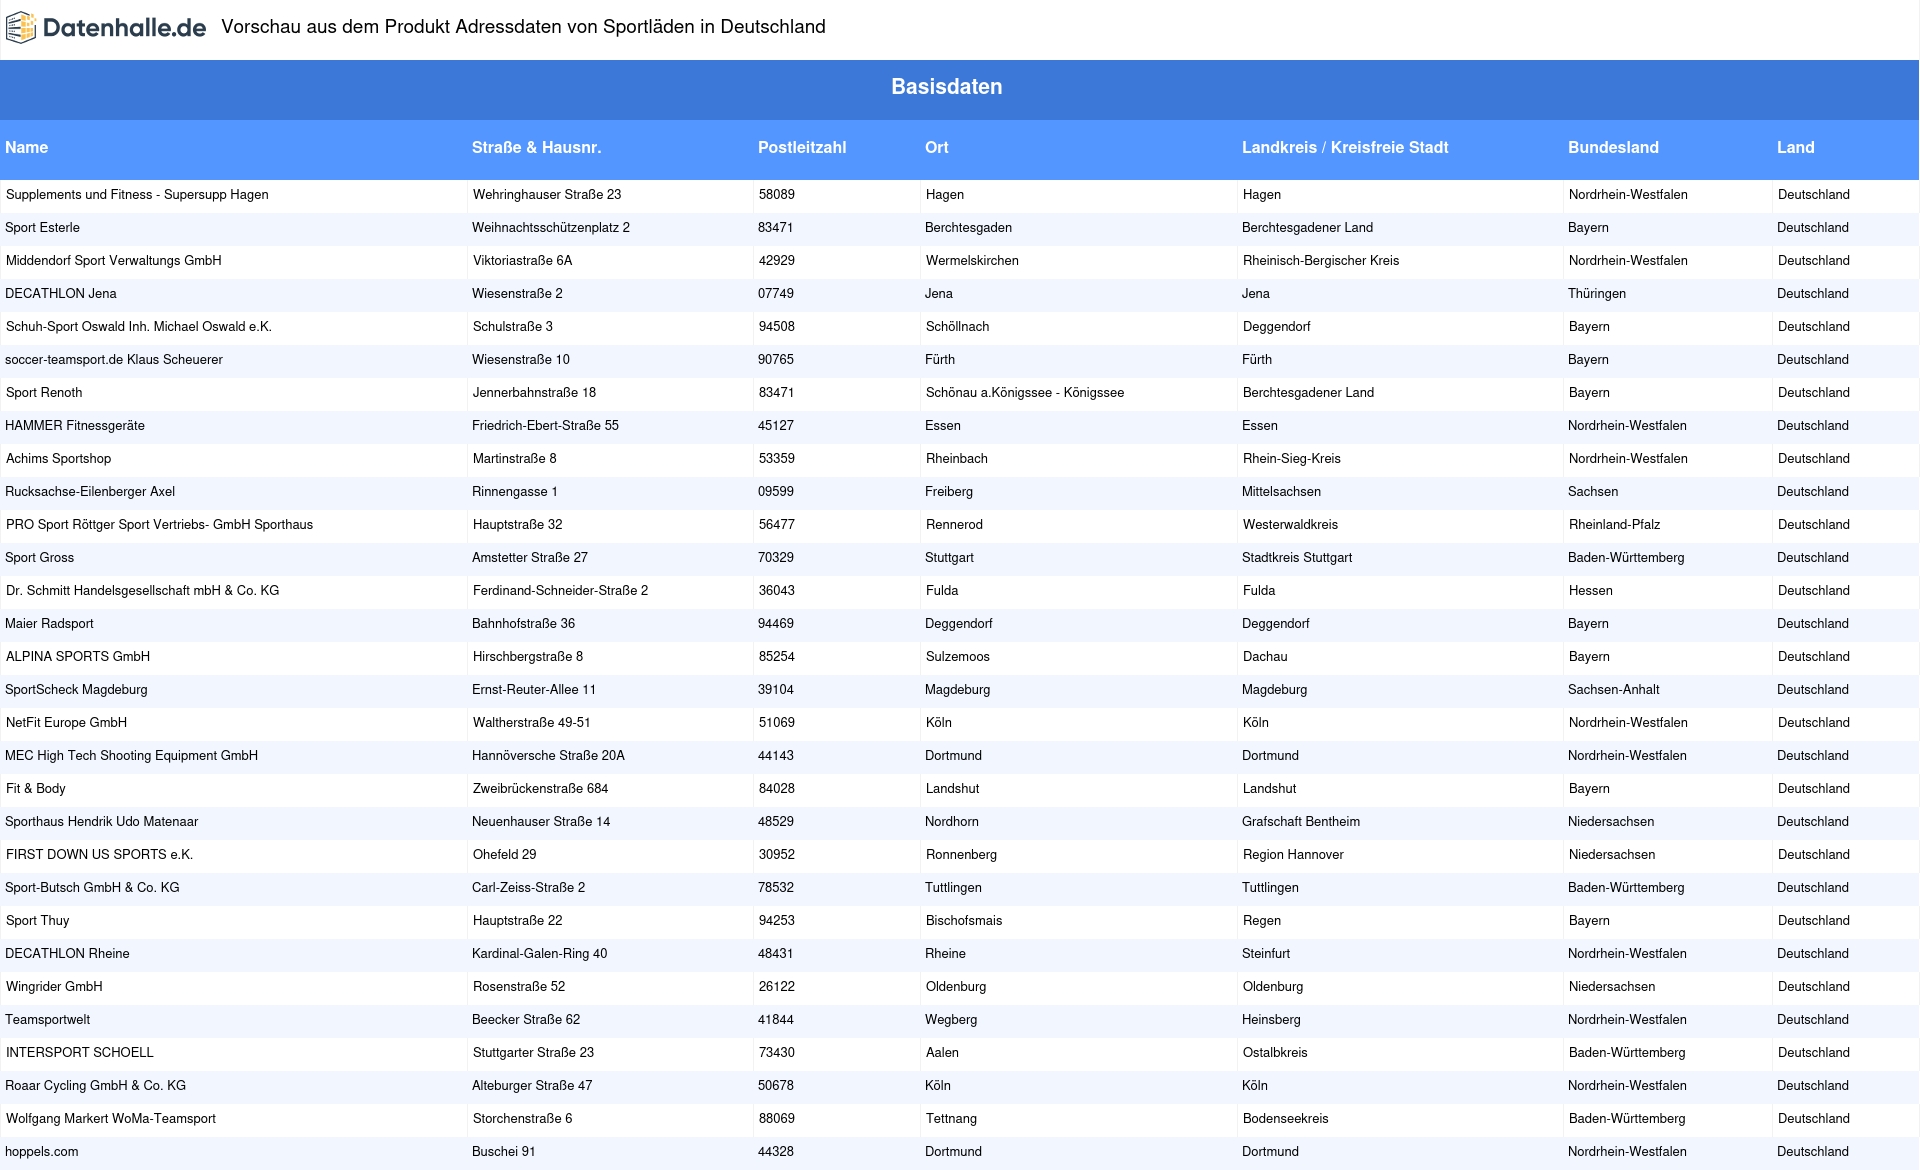The image size is (1920, 1170).
Task: Select Landkreis cell Stadtkreis Stuttgart
Action: tap(1297, 558)
